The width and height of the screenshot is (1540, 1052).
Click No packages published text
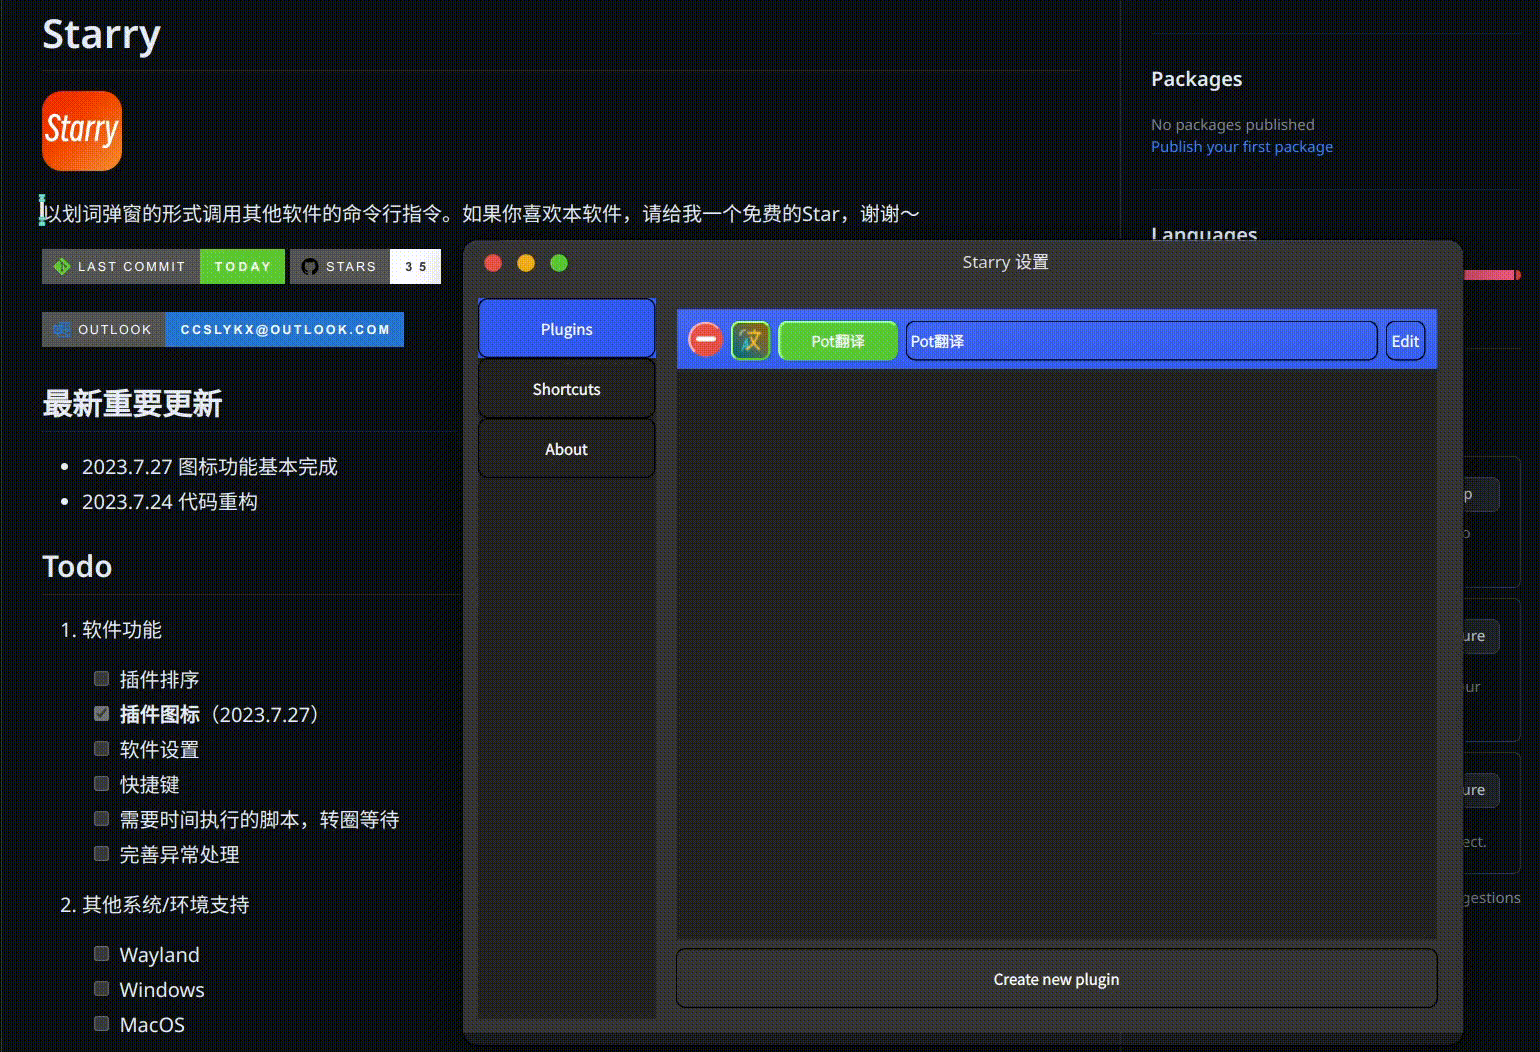[x=1232, y=124]
